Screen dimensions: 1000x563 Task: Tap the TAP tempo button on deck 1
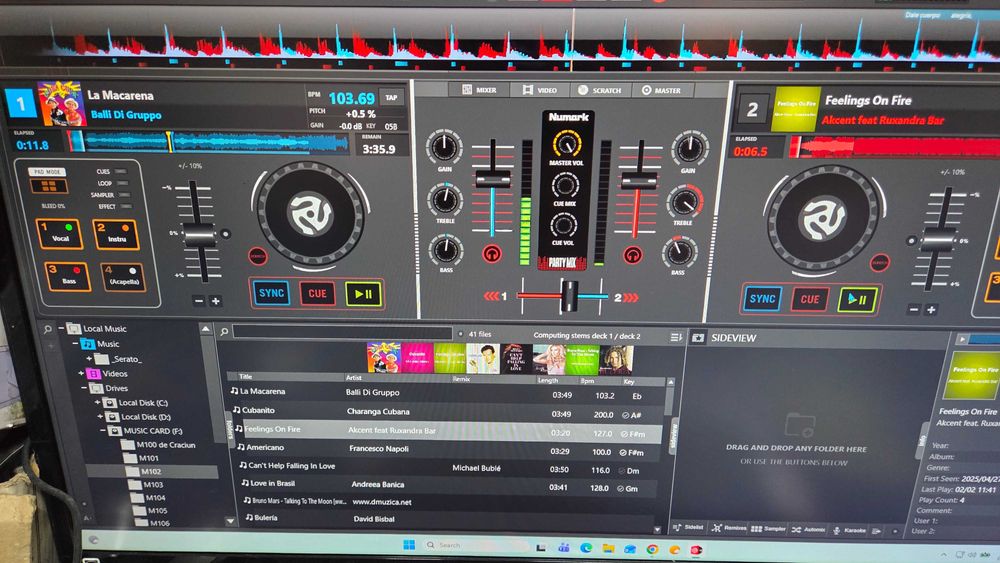click(391, 98)
